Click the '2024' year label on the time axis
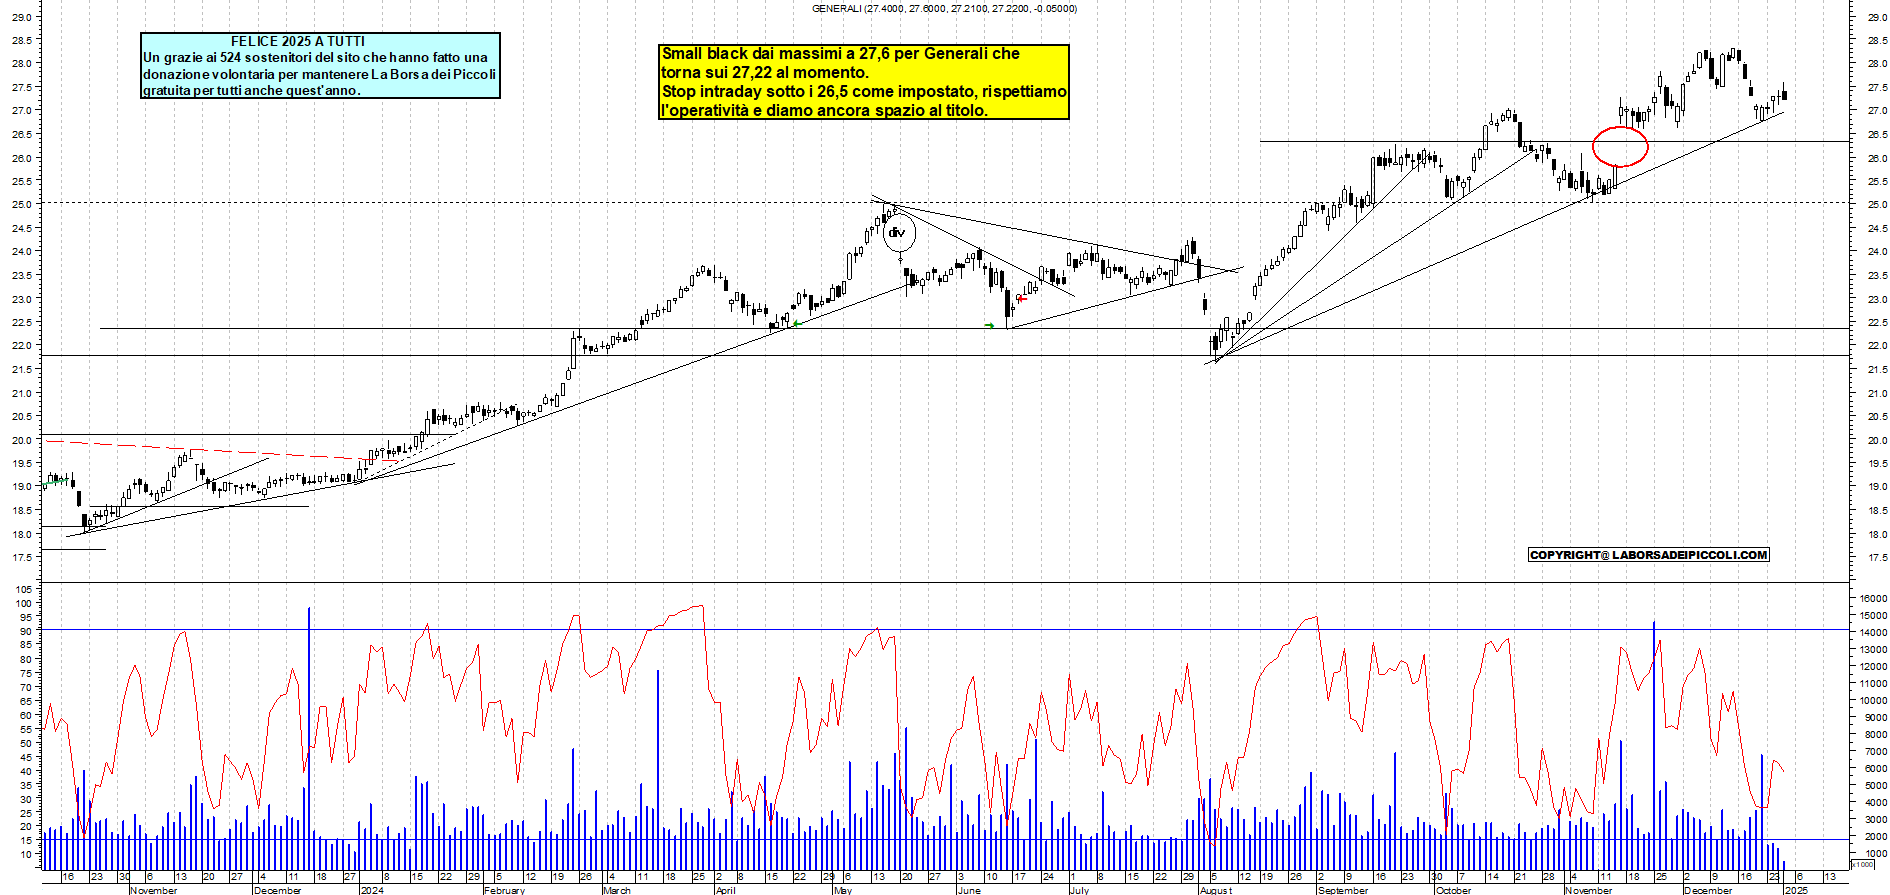The height and width of the screenshot is (895, 1890). 372,890
